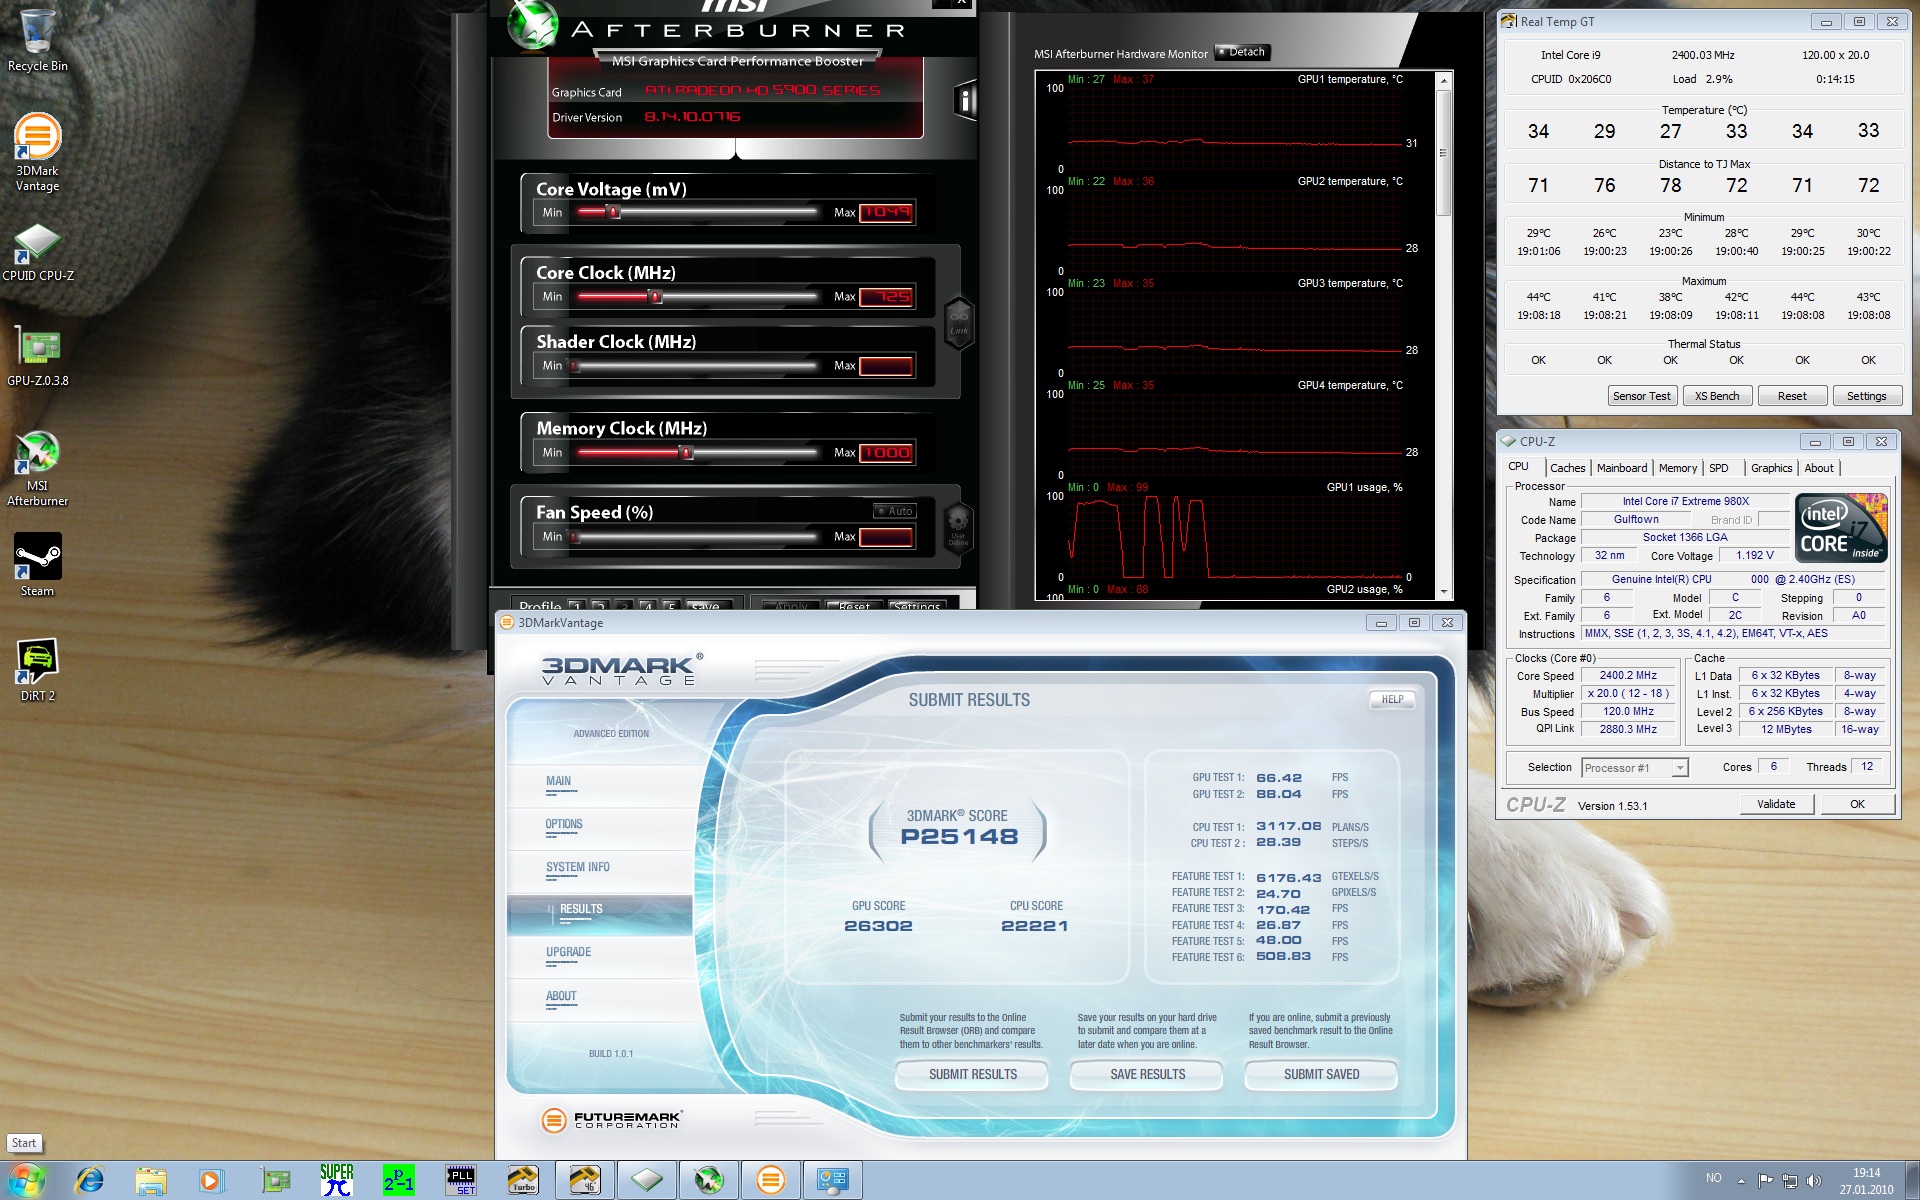Screen dimensions: 1920x1200
Task: Open the Steam desktop shortcut
Action: [x=37, y=565]
